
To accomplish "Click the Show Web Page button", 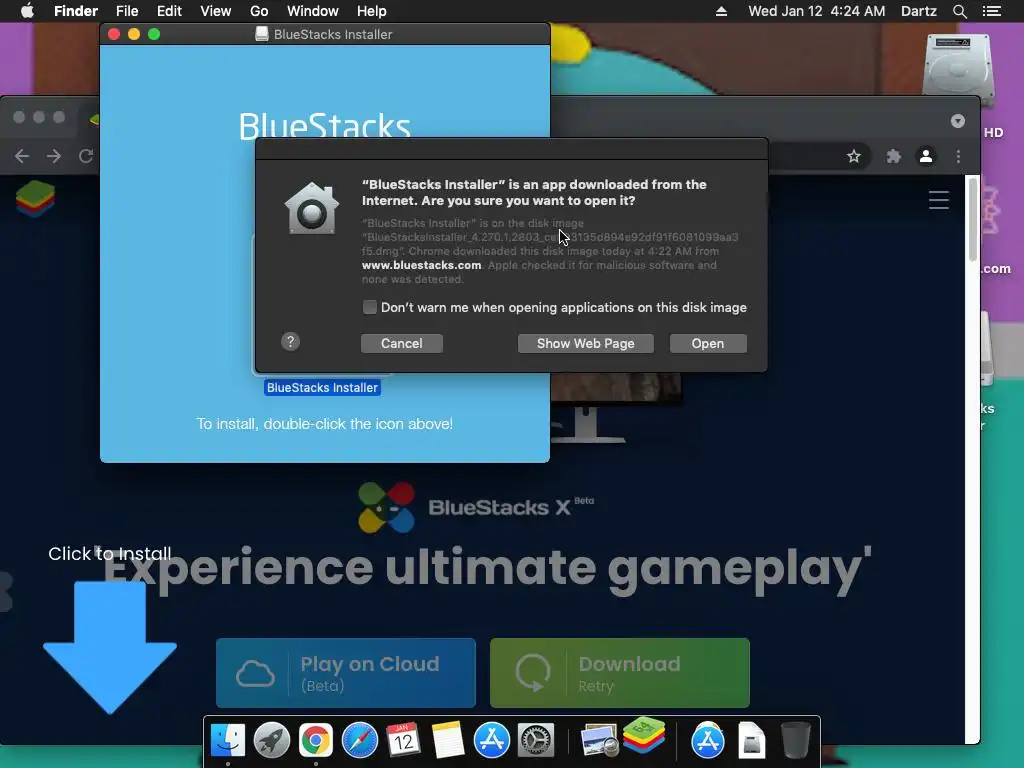I will [x=585, y=344].
